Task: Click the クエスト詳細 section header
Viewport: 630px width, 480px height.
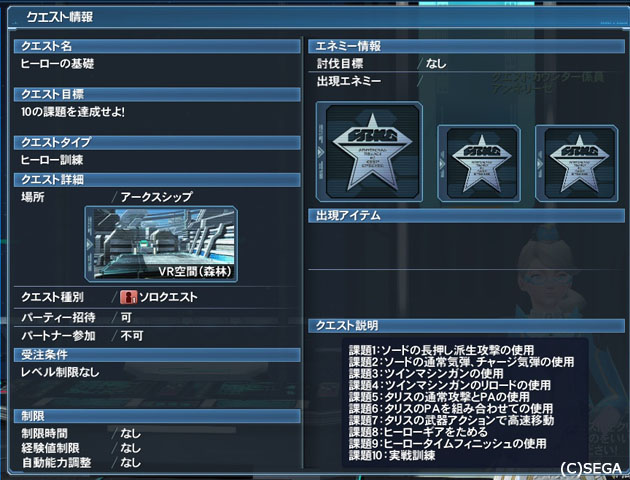Action: click(157, 180)
